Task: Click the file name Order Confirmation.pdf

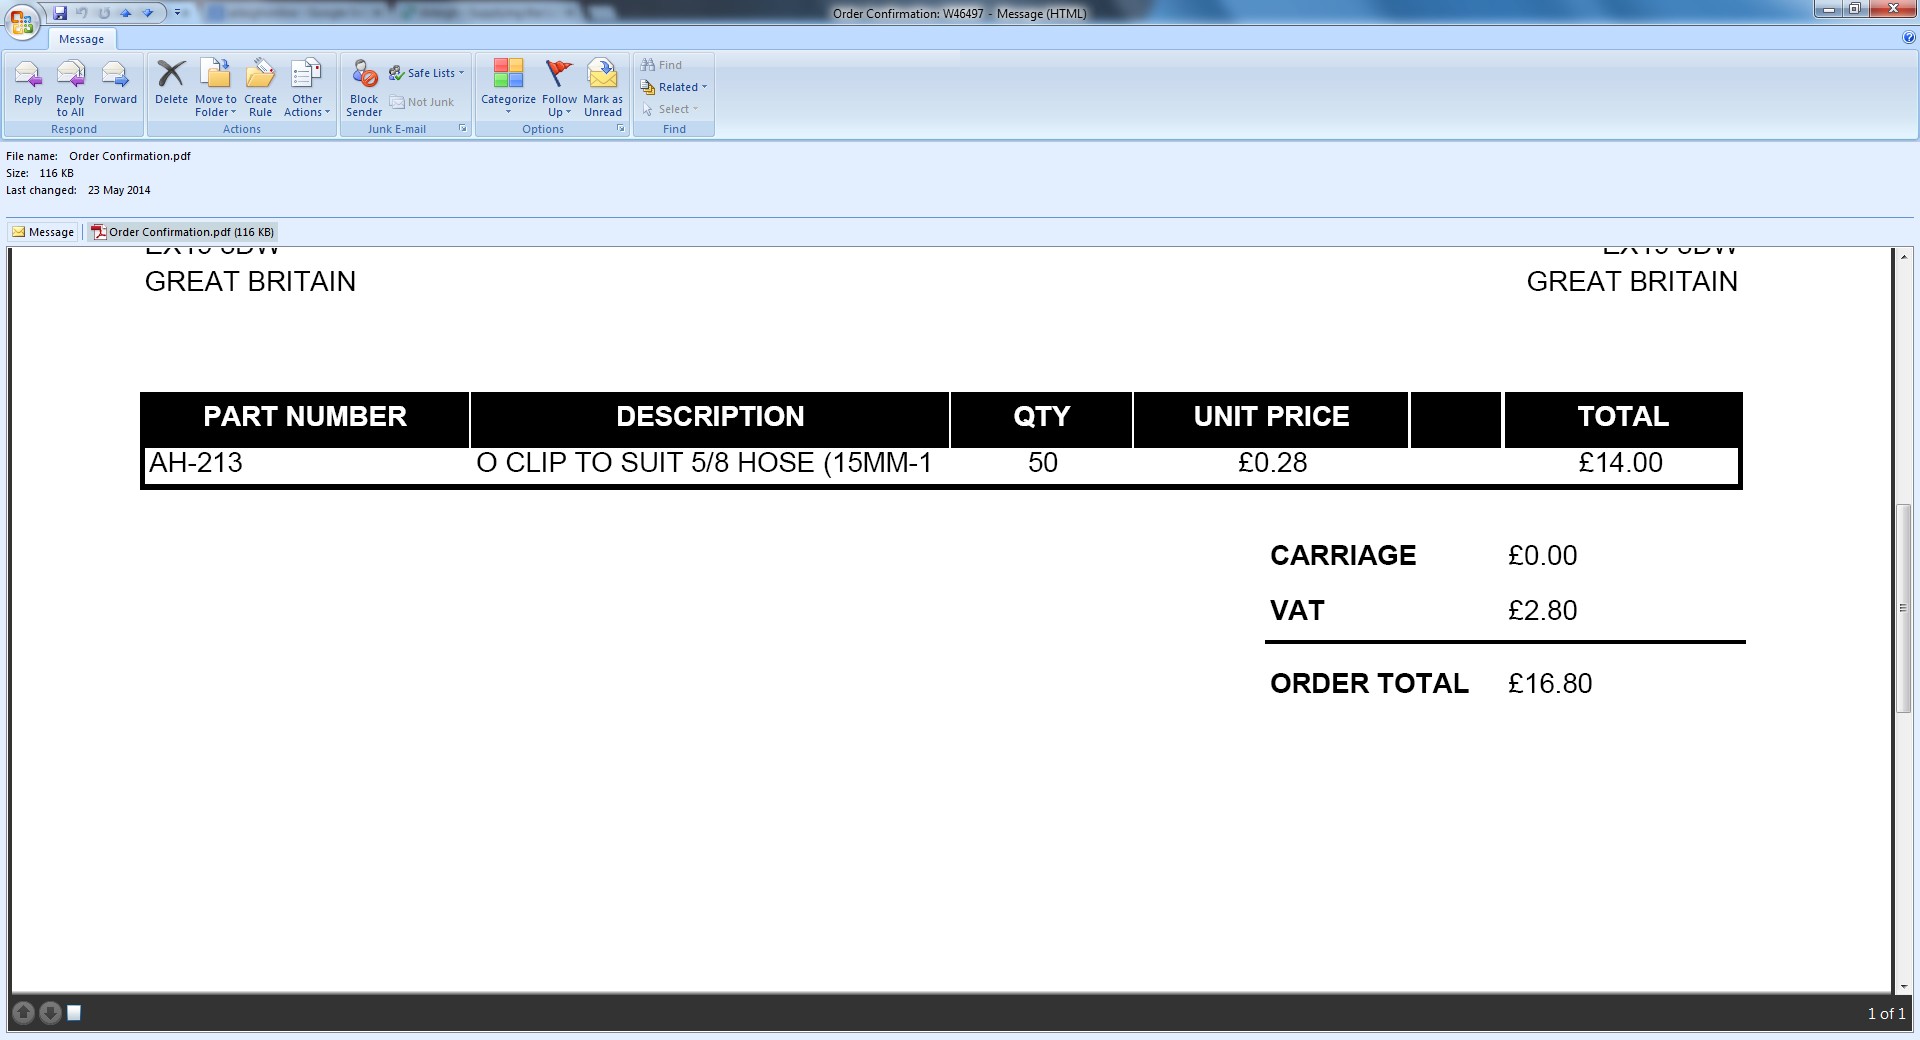Action: [130, 156]
